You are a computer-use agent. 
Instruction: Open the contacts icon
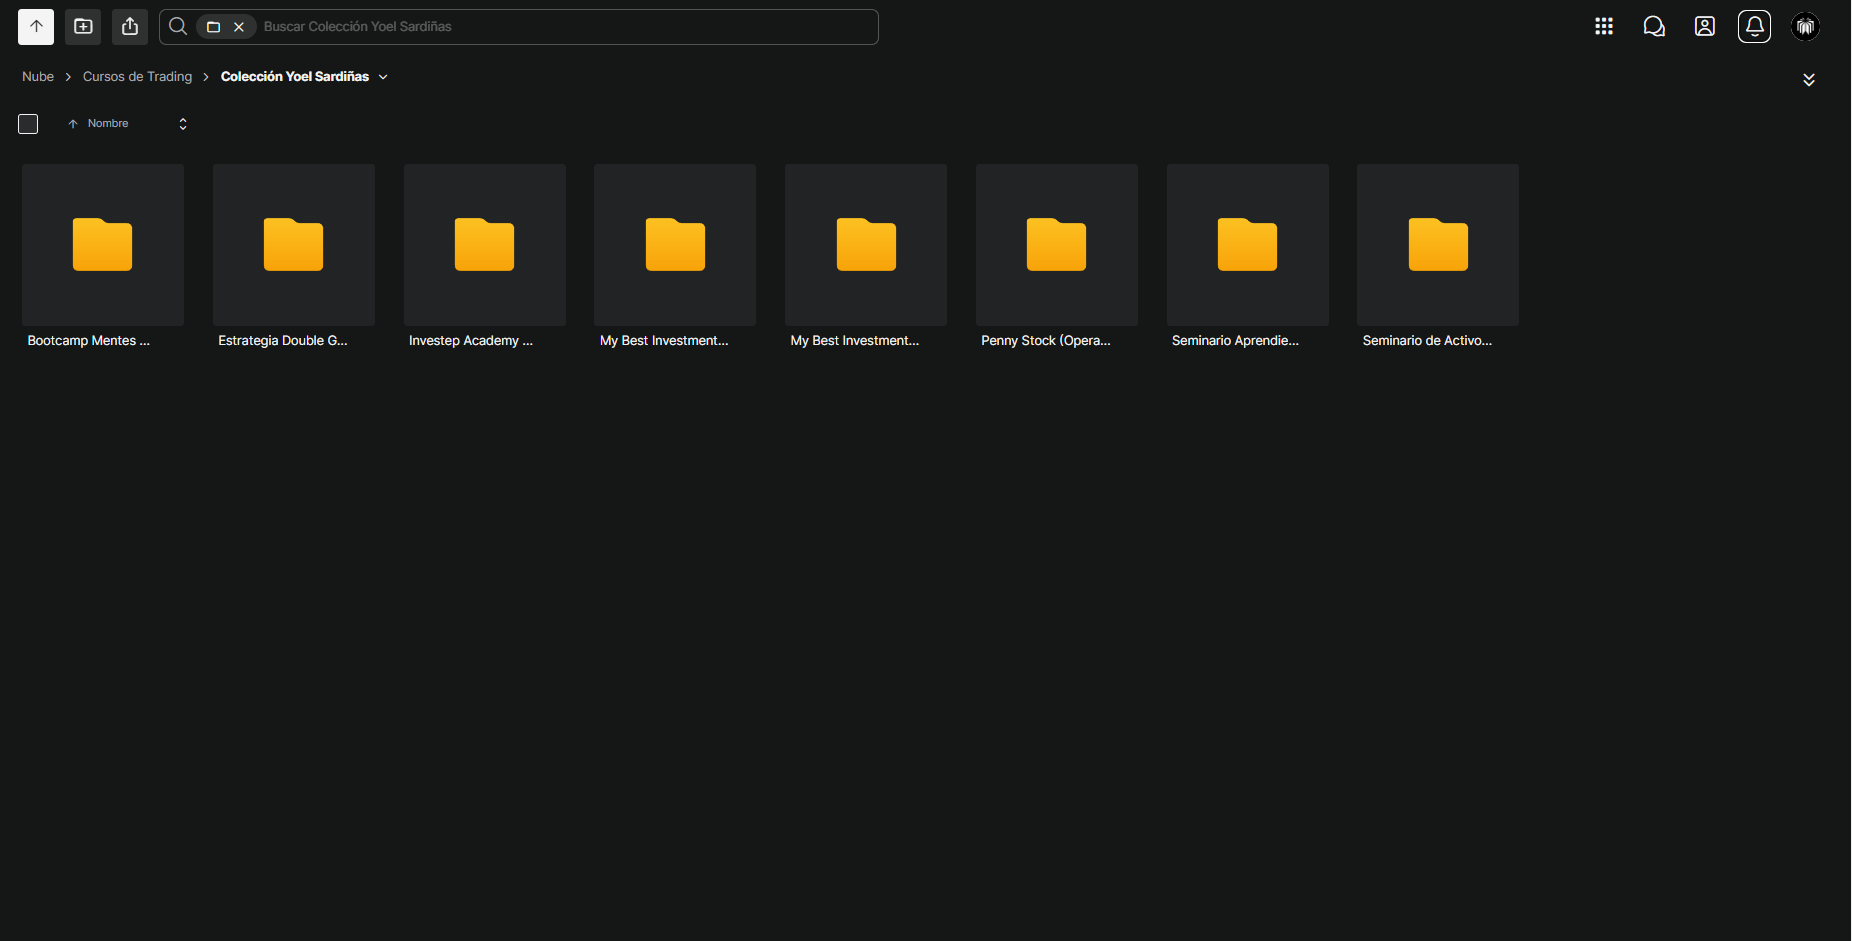coord(1705,27)
